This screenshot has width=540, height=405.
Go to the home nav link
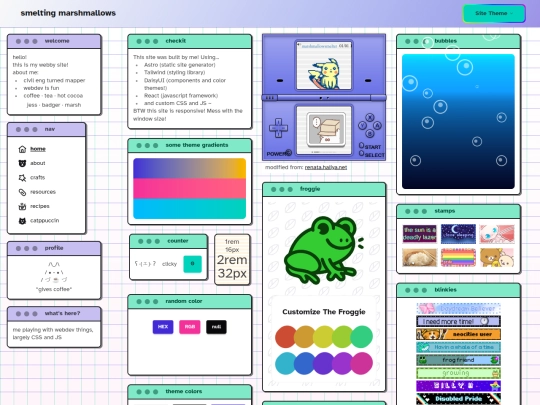click(38, 149)
